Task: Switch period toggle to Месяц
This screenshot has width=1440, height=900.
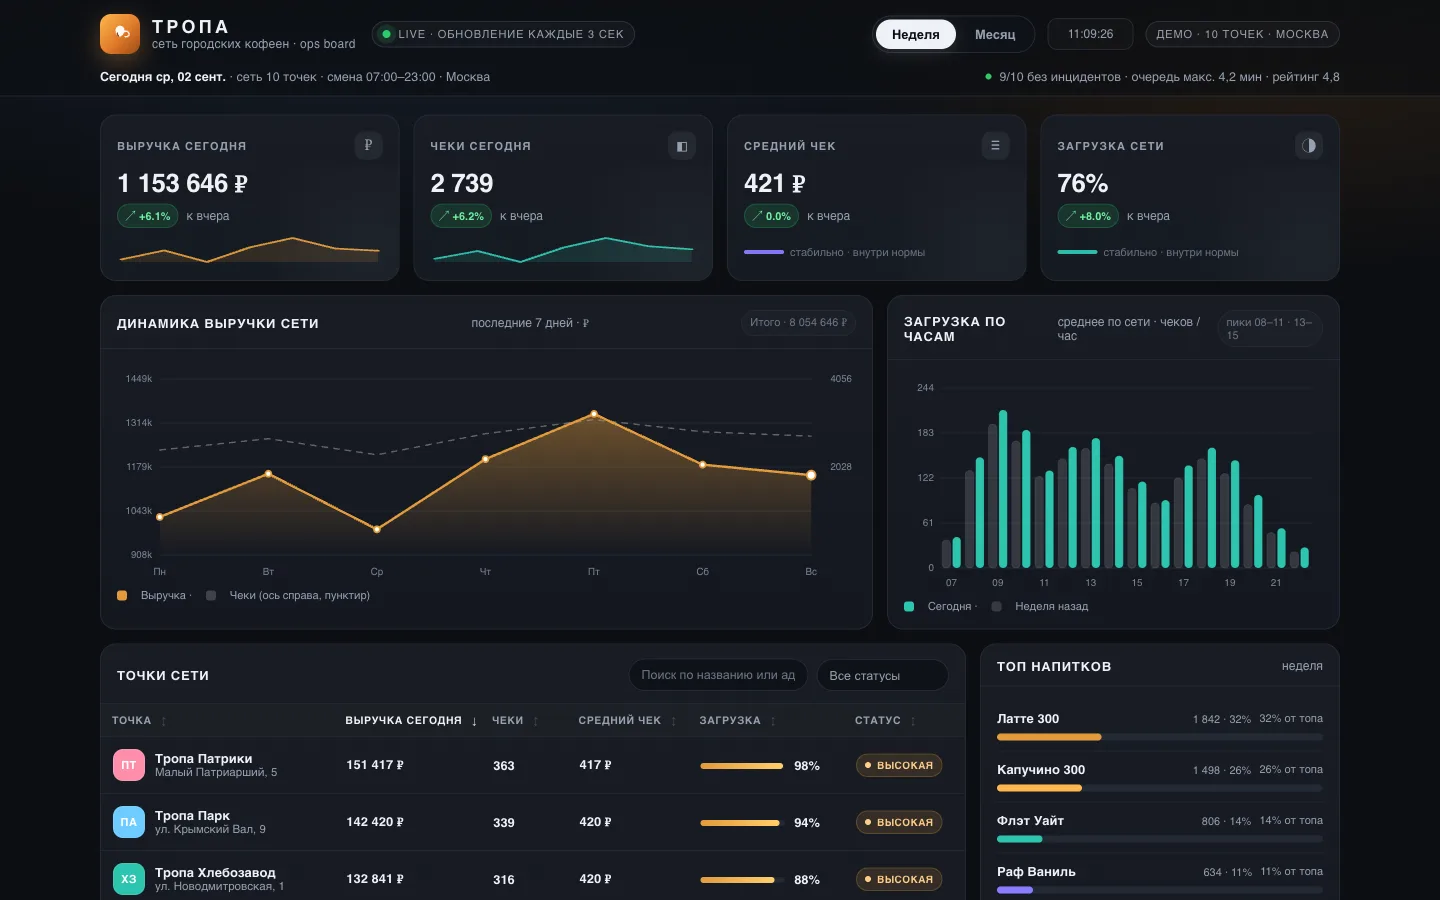Action: [995, 34]
